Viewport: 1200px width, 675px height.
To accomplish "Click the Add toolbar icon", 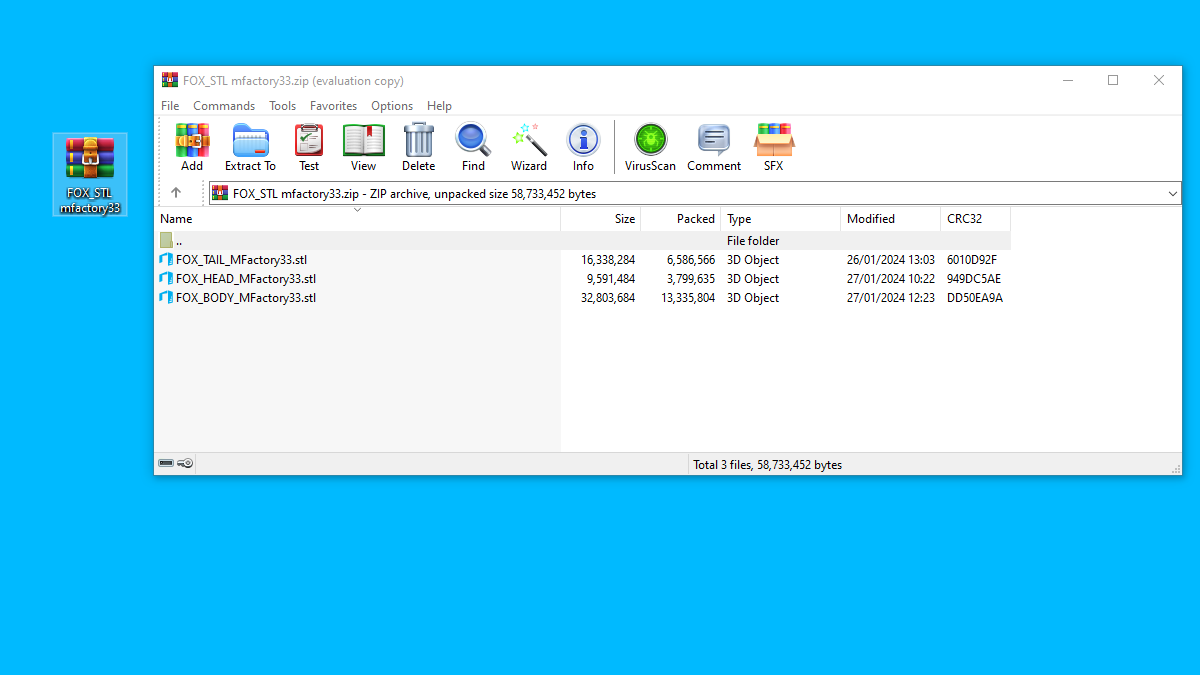I will [192, 147].
